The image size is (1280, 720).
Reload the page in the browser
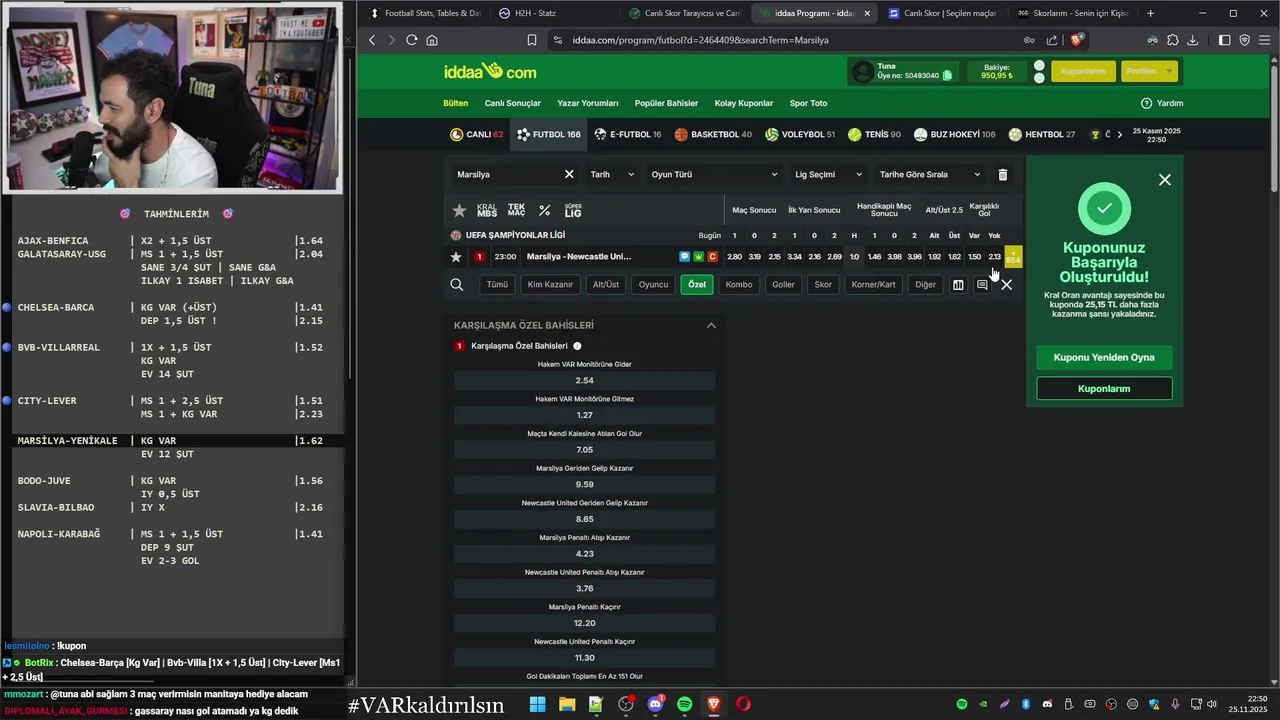411,40
